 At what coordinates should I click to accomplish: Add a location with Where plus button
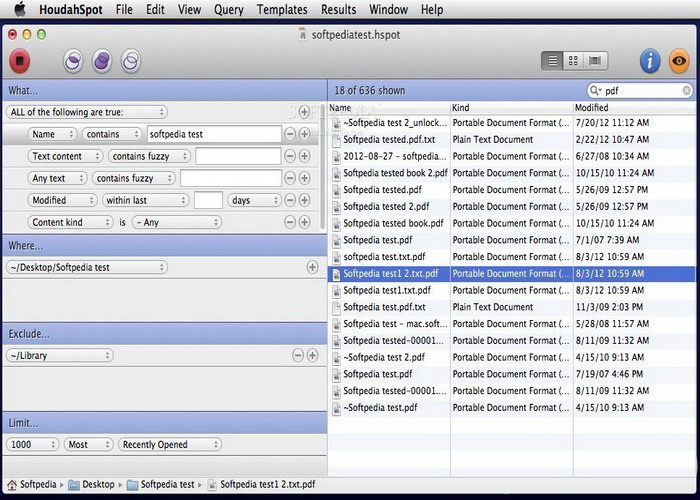(312, 268)
